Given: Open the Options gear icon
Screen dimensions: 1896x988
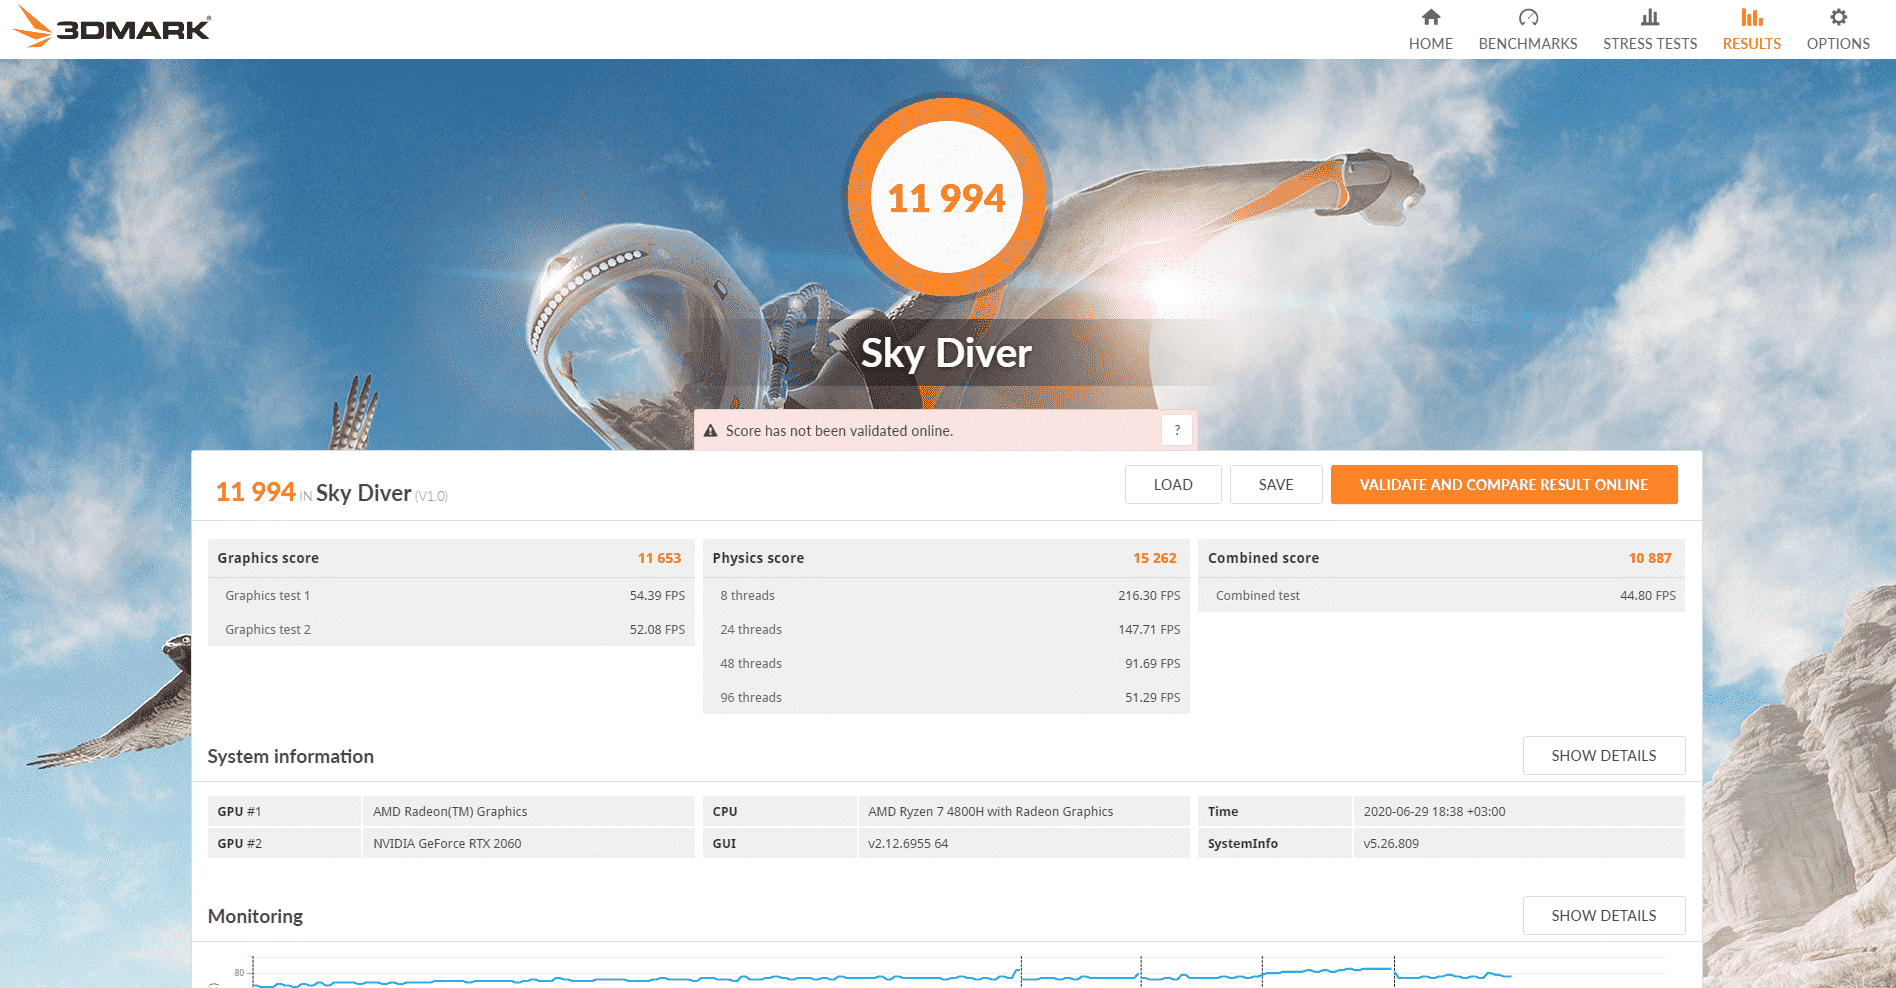Looking at the screenshot, I should coord(1837,17).
